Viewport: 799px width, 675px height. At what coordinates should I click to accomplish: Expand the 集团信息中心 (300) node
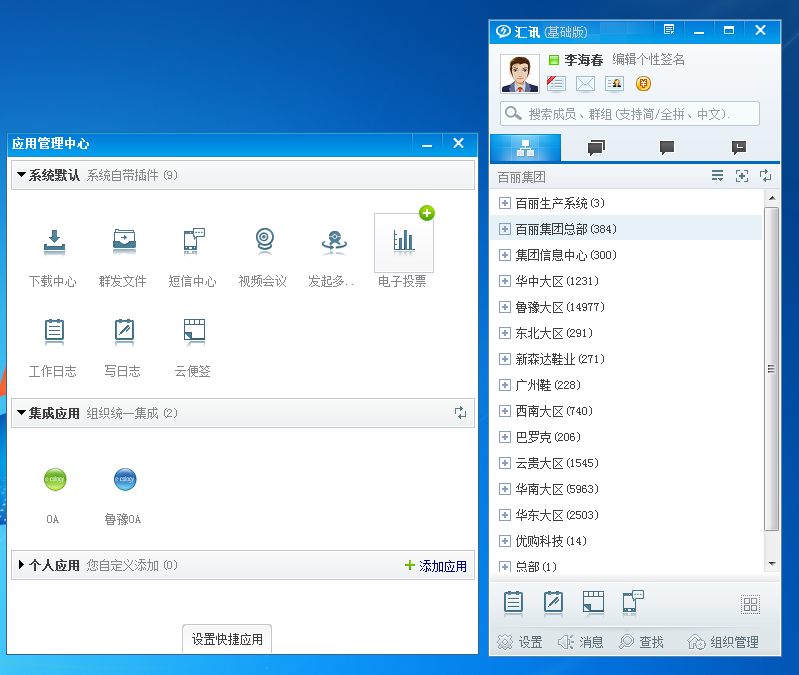click(x=504, y=255)
